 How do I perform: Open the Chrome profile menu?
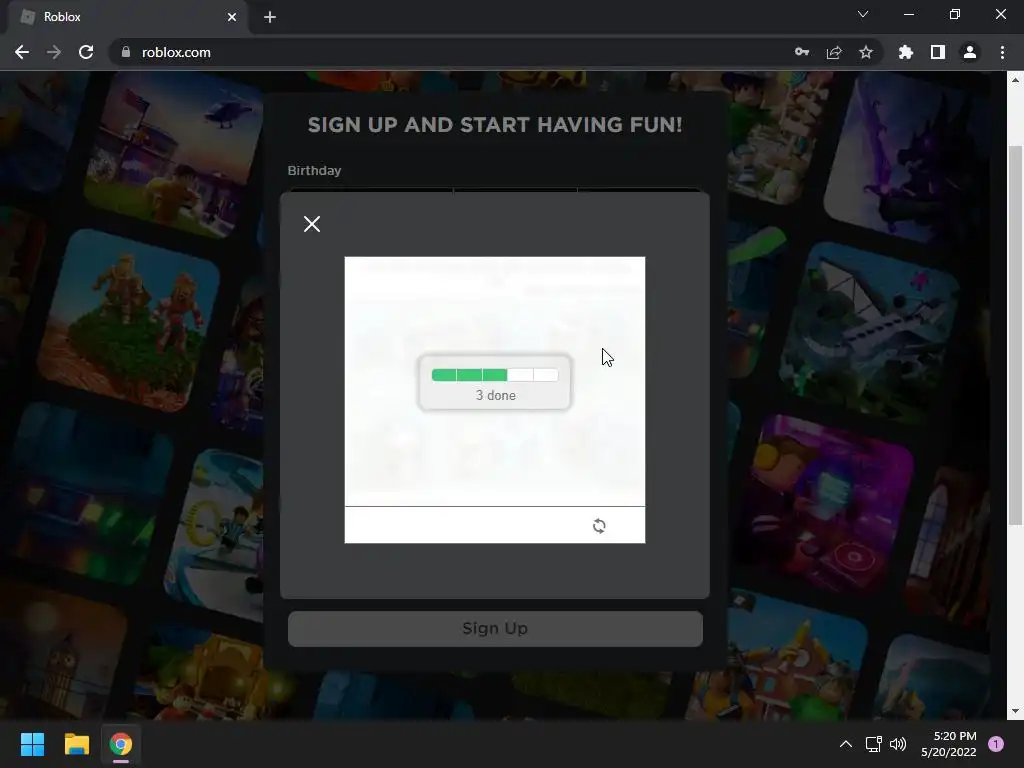pos(970,52)
